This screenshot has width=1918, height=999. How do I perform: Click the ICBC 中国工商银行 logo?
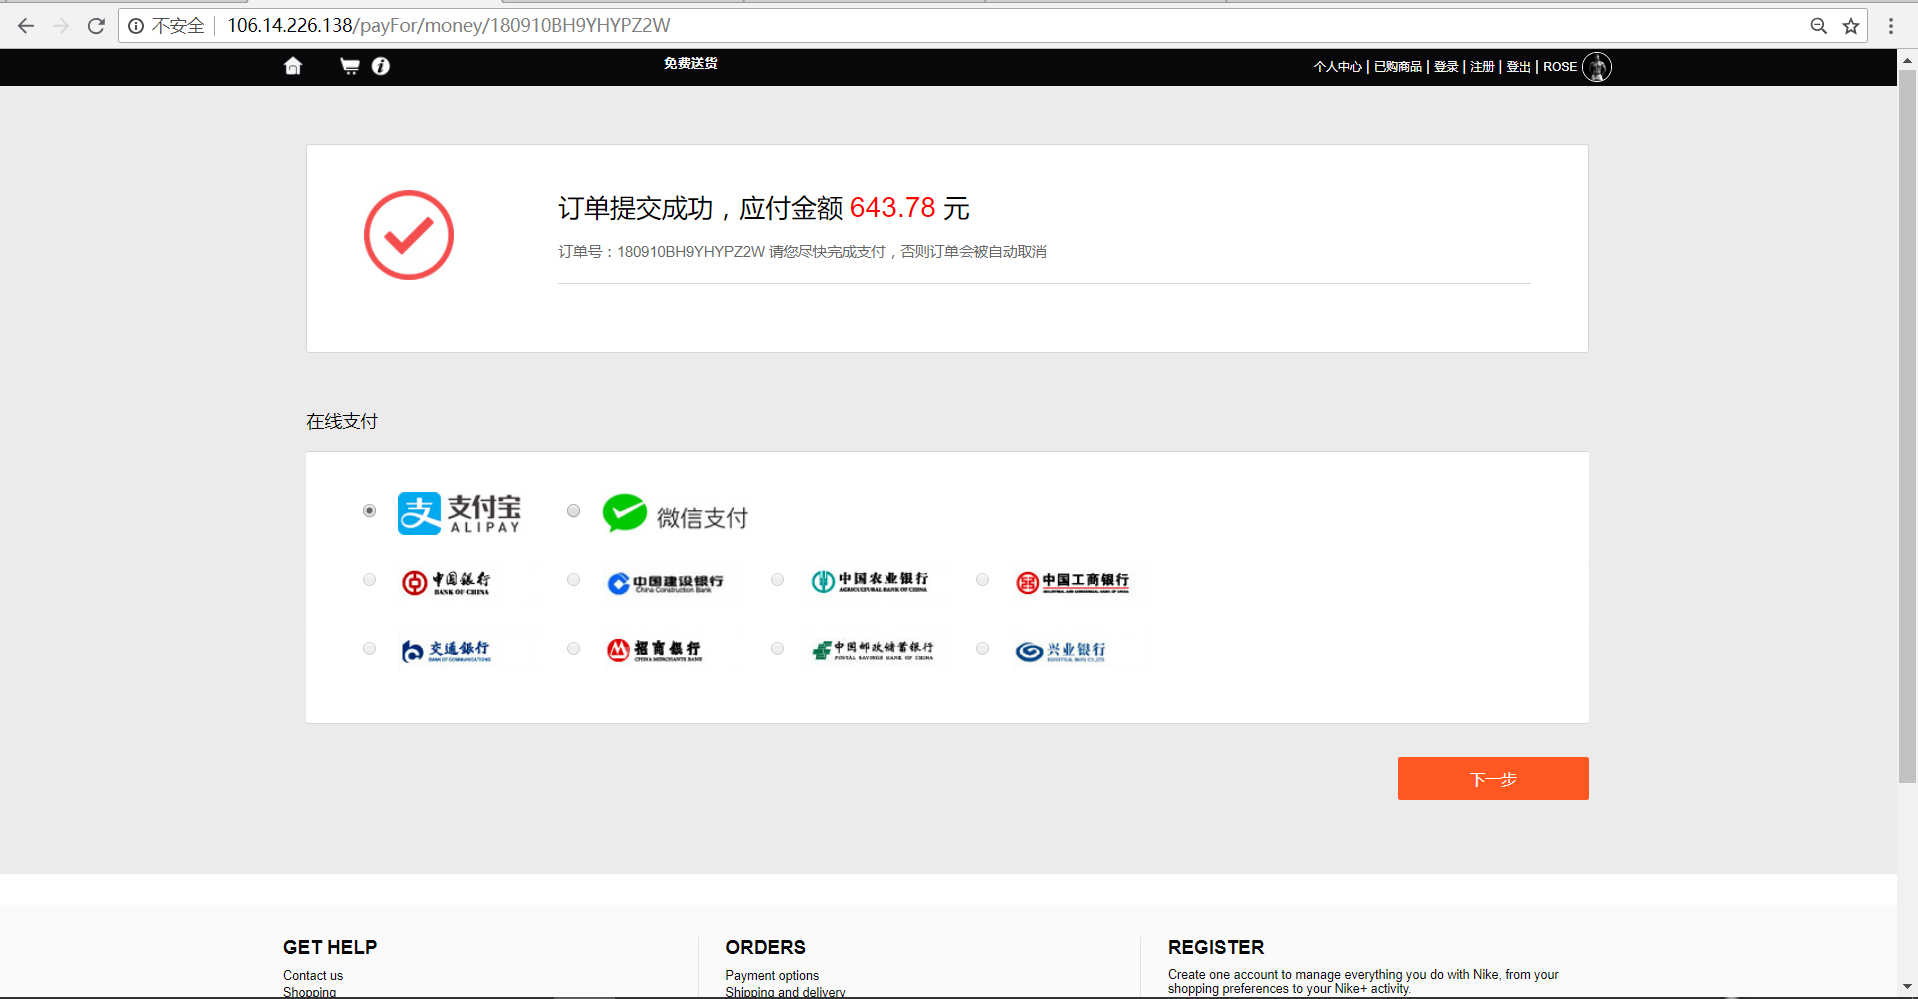click(x=1073, y=582)
